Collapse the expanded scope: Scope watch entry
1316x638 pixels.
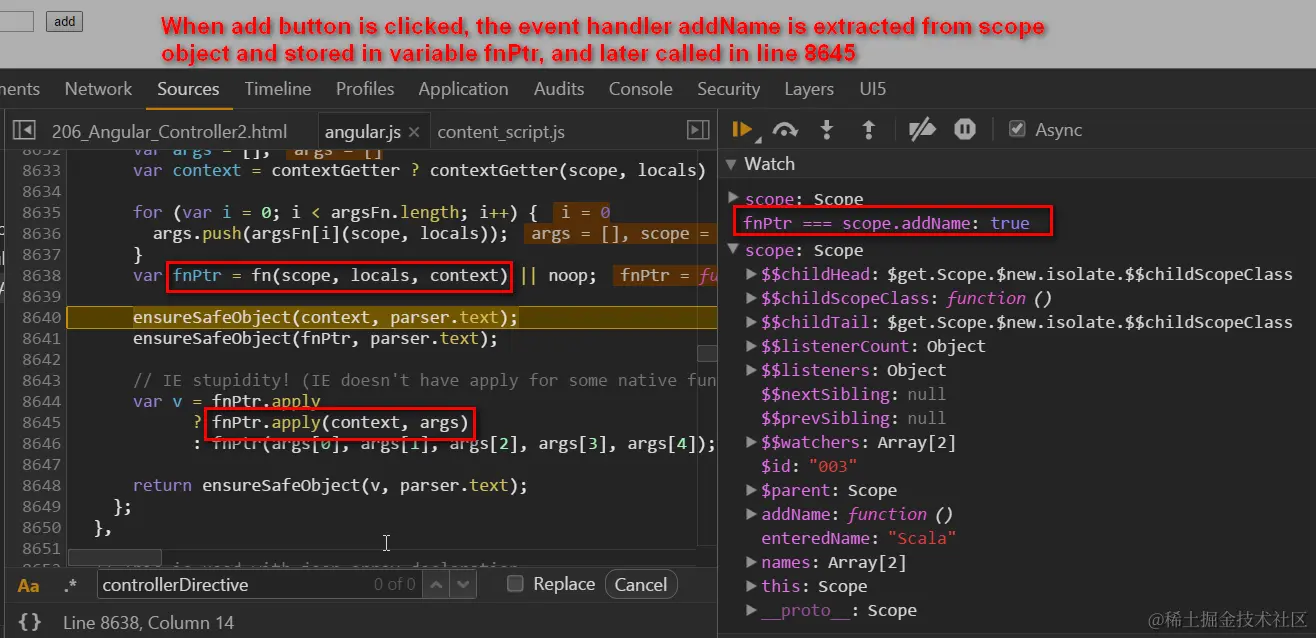[734, 251]
